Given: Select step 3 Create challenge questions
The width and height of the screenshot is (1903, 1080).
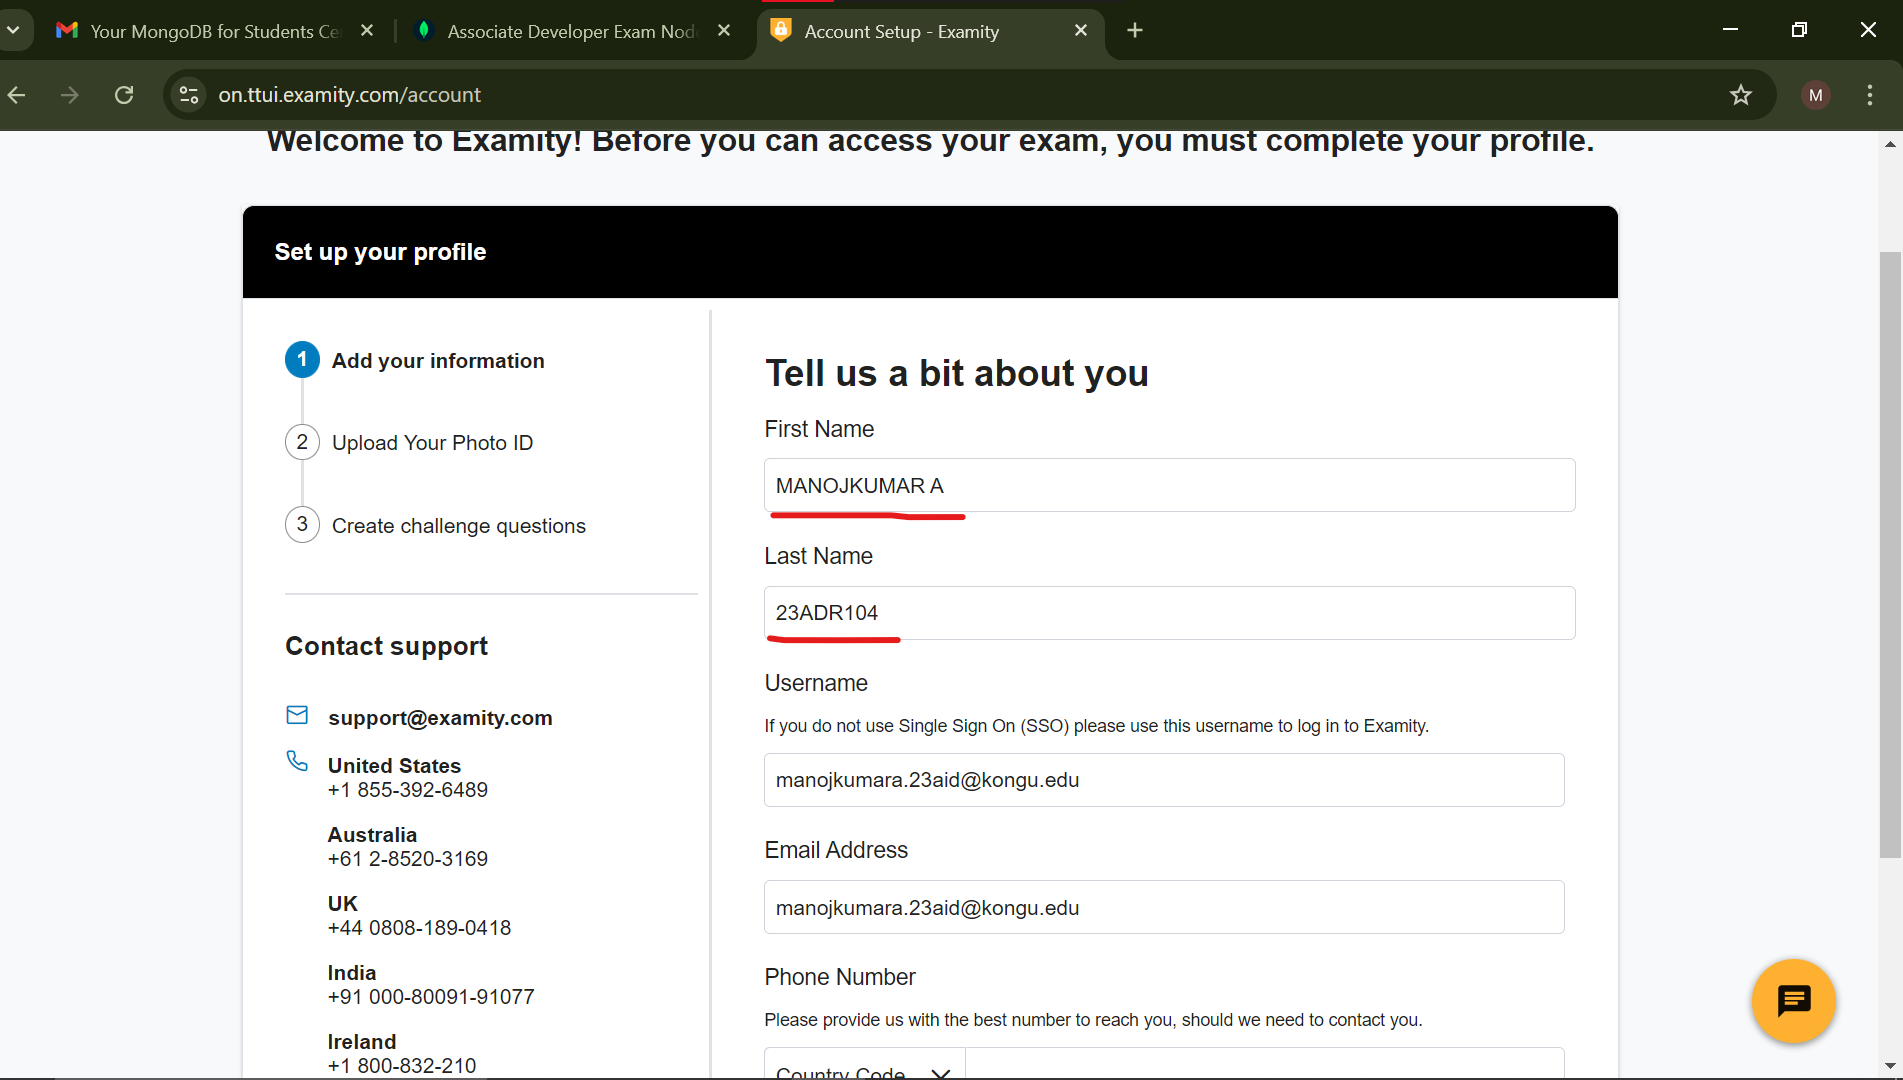Looking at the screenshot, I should (x=458, y=526).
